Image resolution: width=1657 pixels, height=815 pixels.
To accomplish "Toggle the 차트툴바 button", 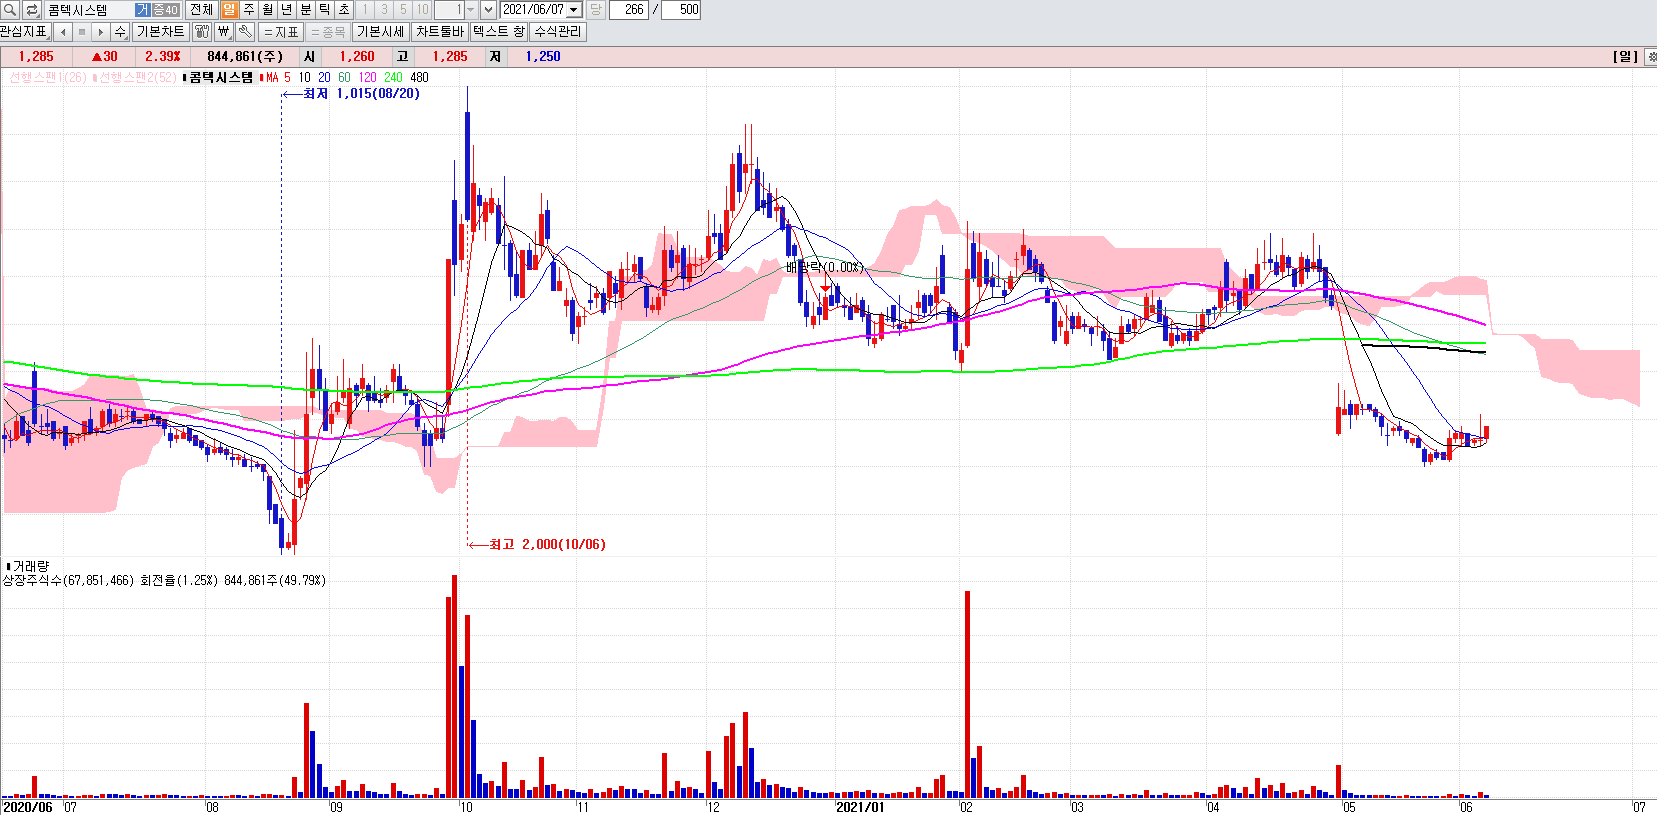I will (440, 32).
